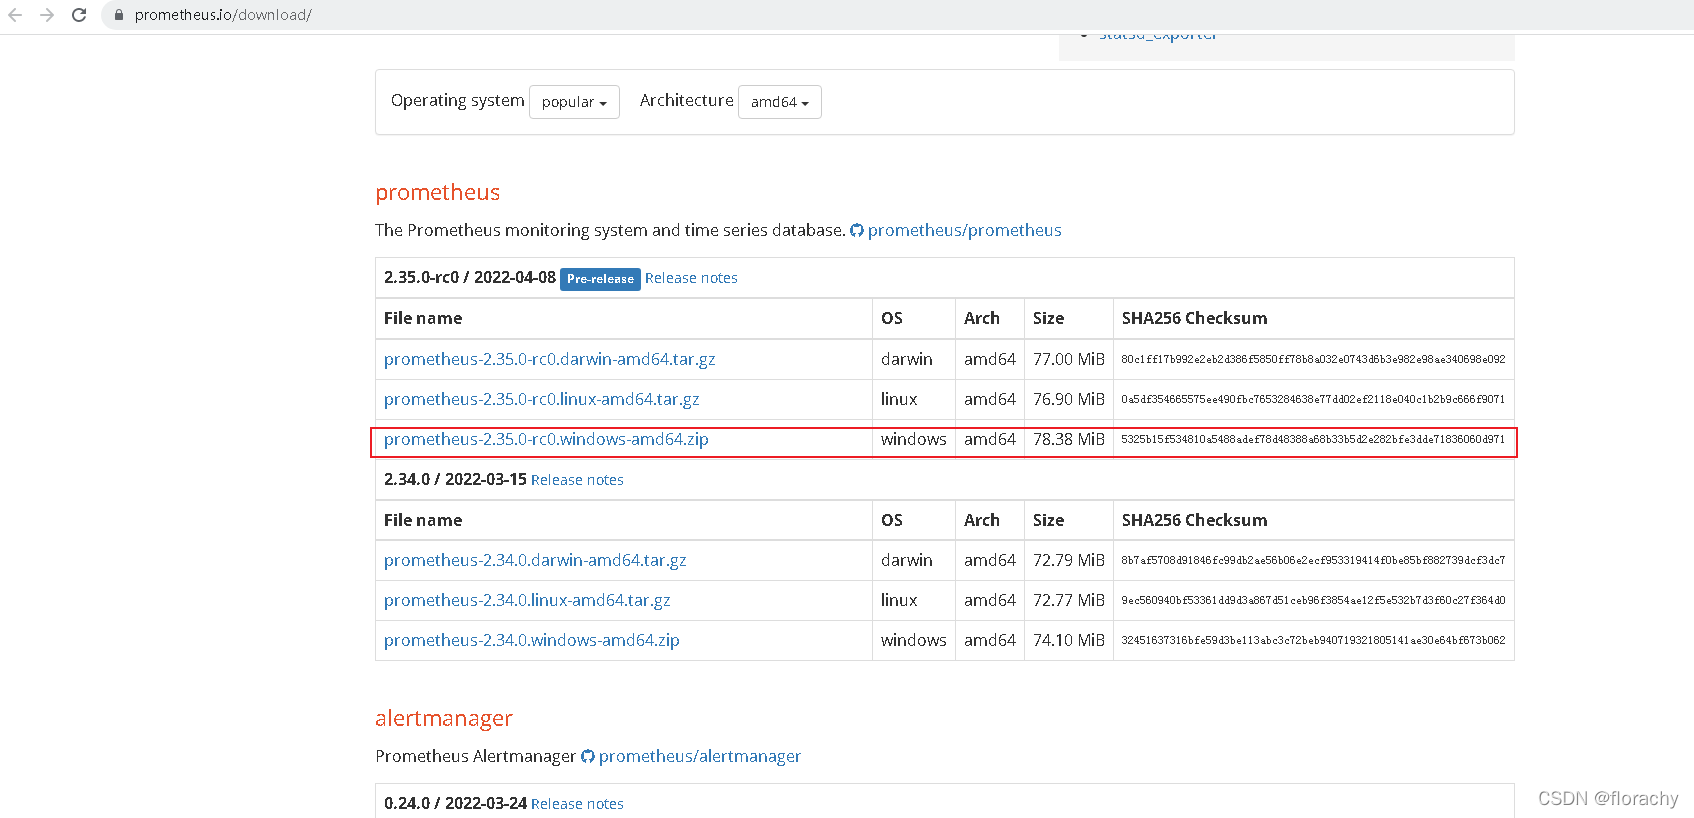Go back using browser back arrow

[x=15, y=15]
